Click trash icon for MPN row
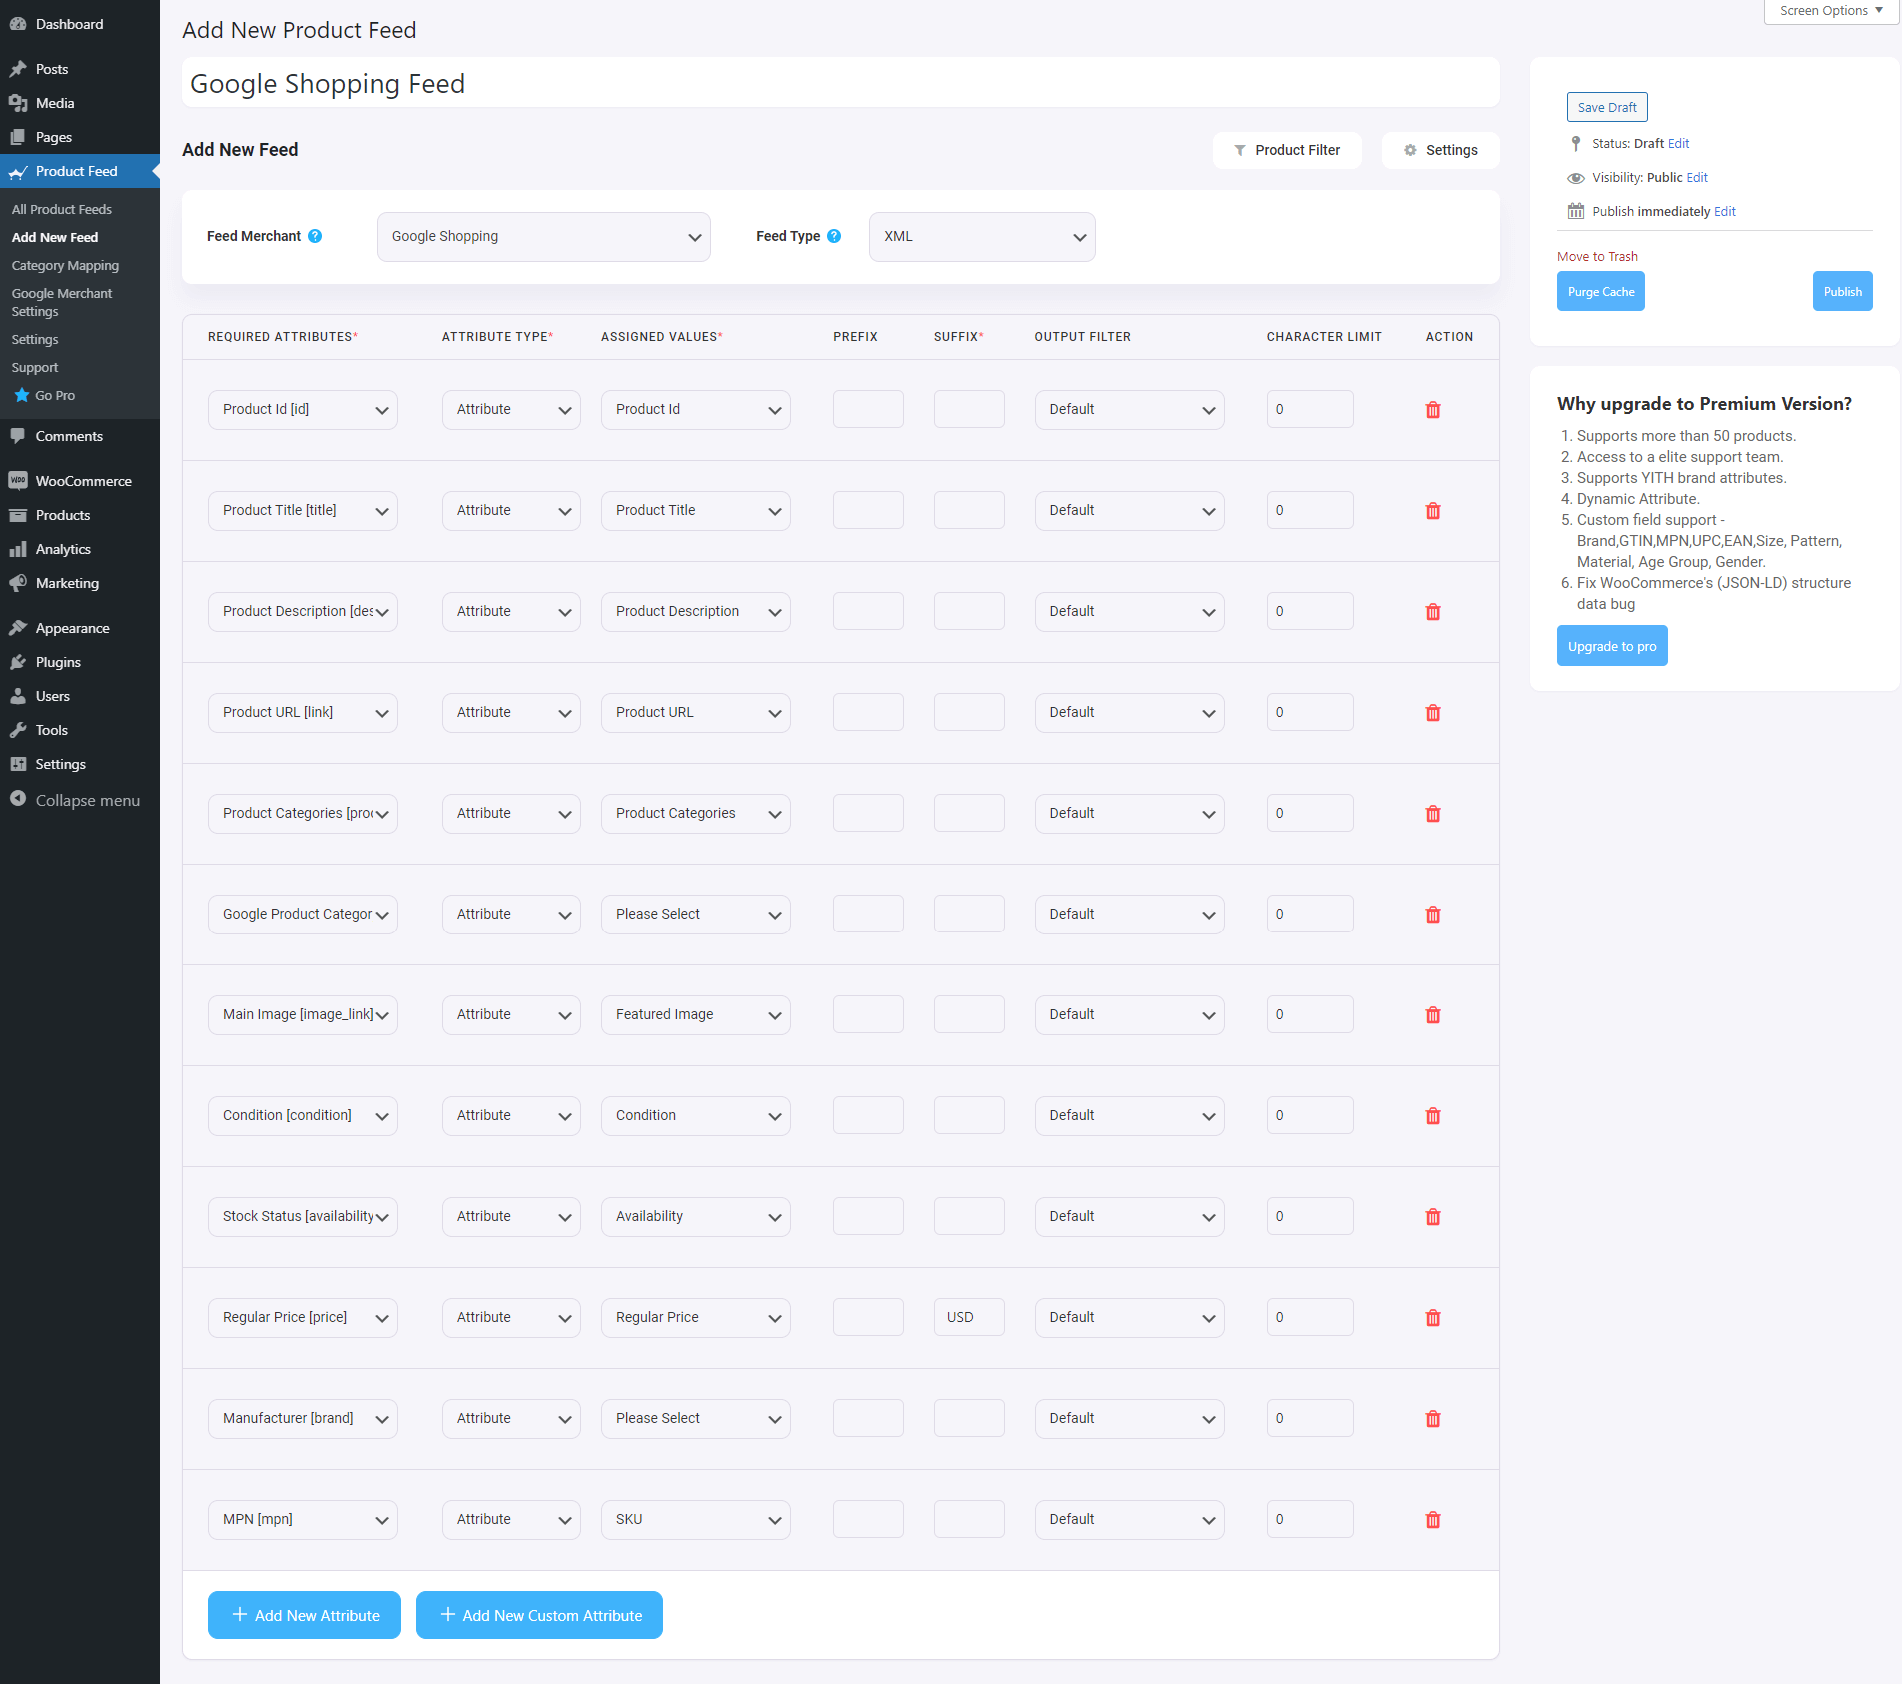Screen dimensions: 1902x1684 pos(1432,1520)
